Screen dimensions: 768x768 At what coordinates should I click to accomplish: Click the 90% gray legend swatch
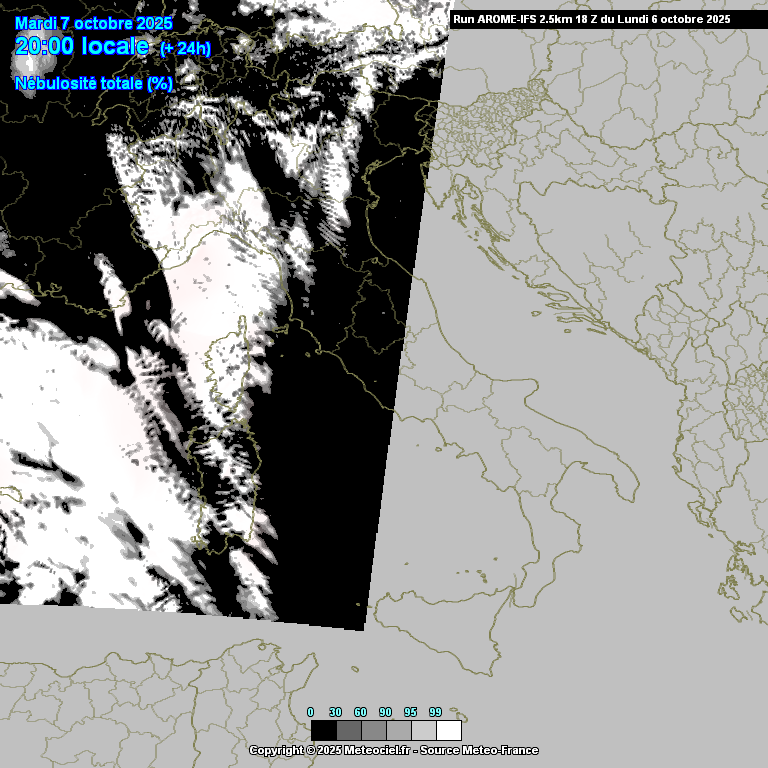[399, 730]
